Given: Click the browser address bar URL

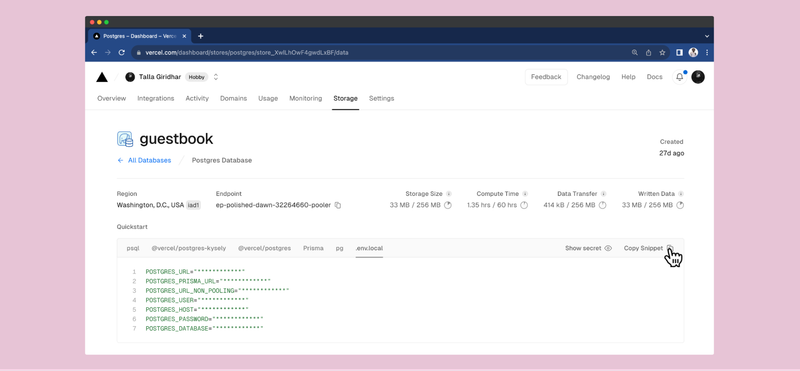Looking at the screenshot, I should (x=247, y=53).
